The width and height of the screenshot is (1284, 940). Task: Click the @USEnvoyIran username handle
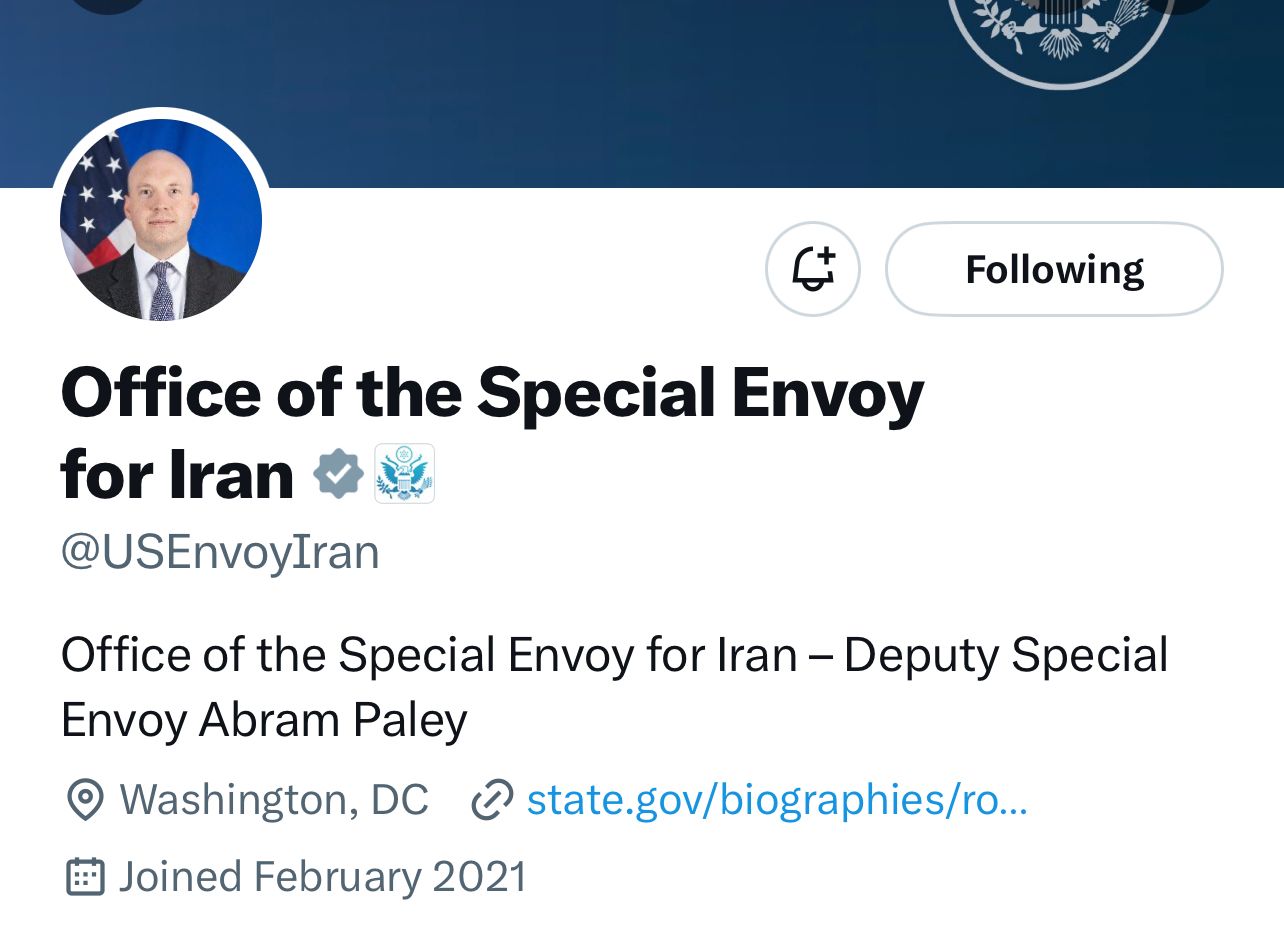pyautogui.click(x=218, y=551)
